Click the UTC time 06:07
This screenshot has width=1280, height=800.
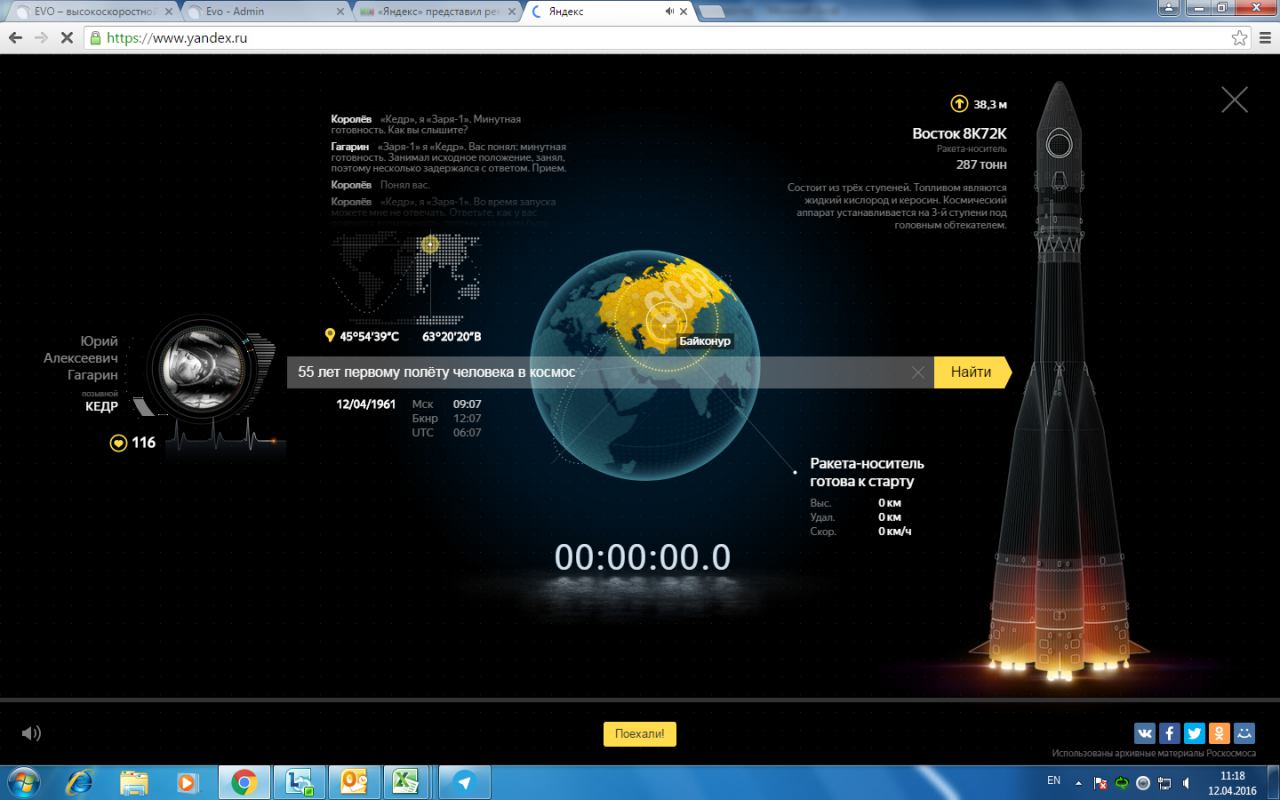pos(467,432)
